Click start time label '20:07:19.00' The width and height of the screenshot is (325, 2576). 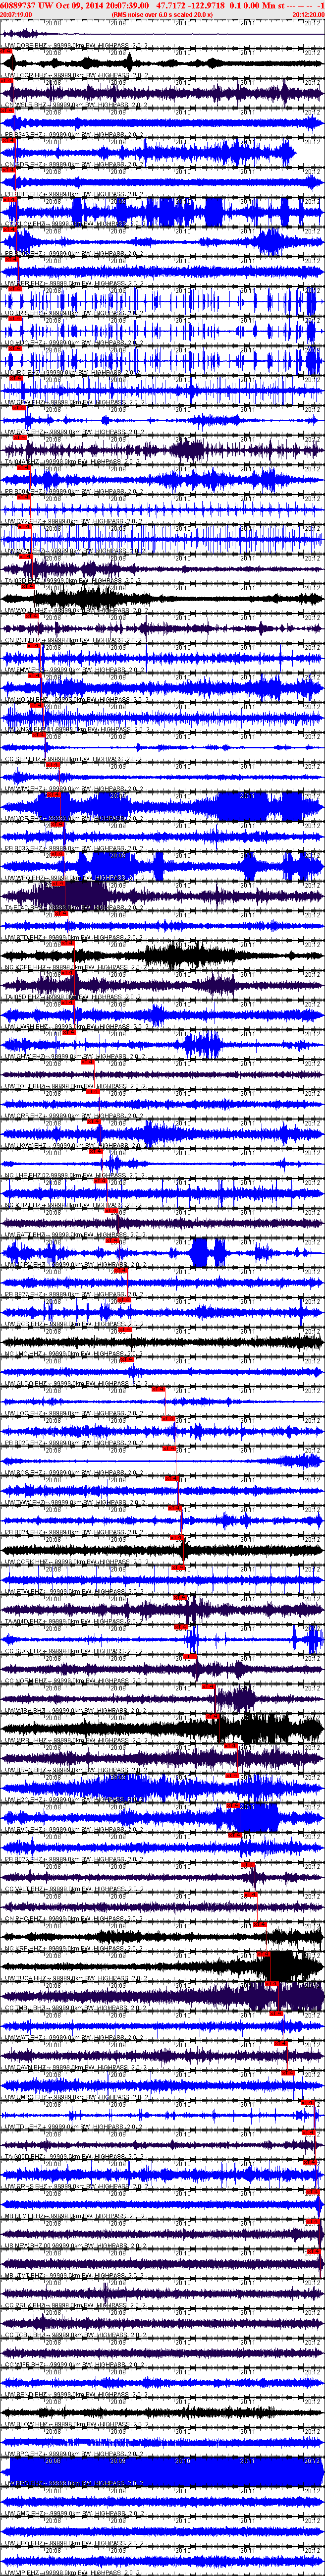pyautogui.click(x=16, y=14)
